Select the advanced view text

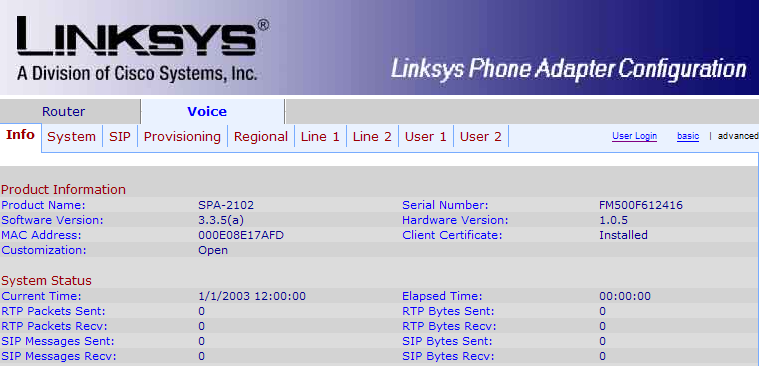pos(737,136)
